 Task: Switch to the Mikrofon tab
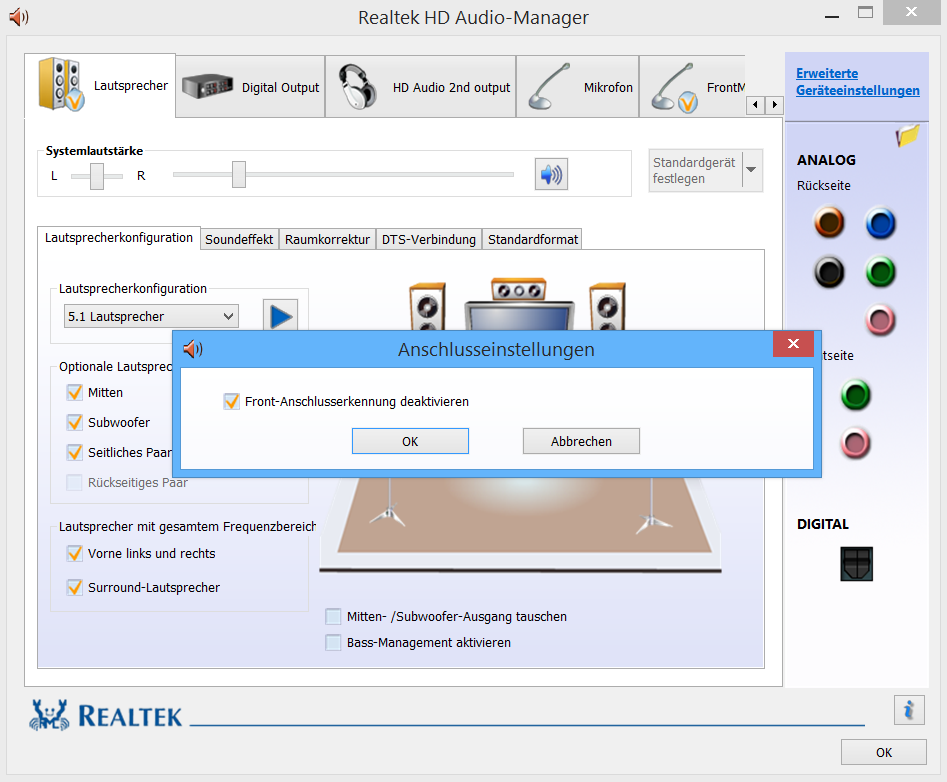tap(578, 87)
